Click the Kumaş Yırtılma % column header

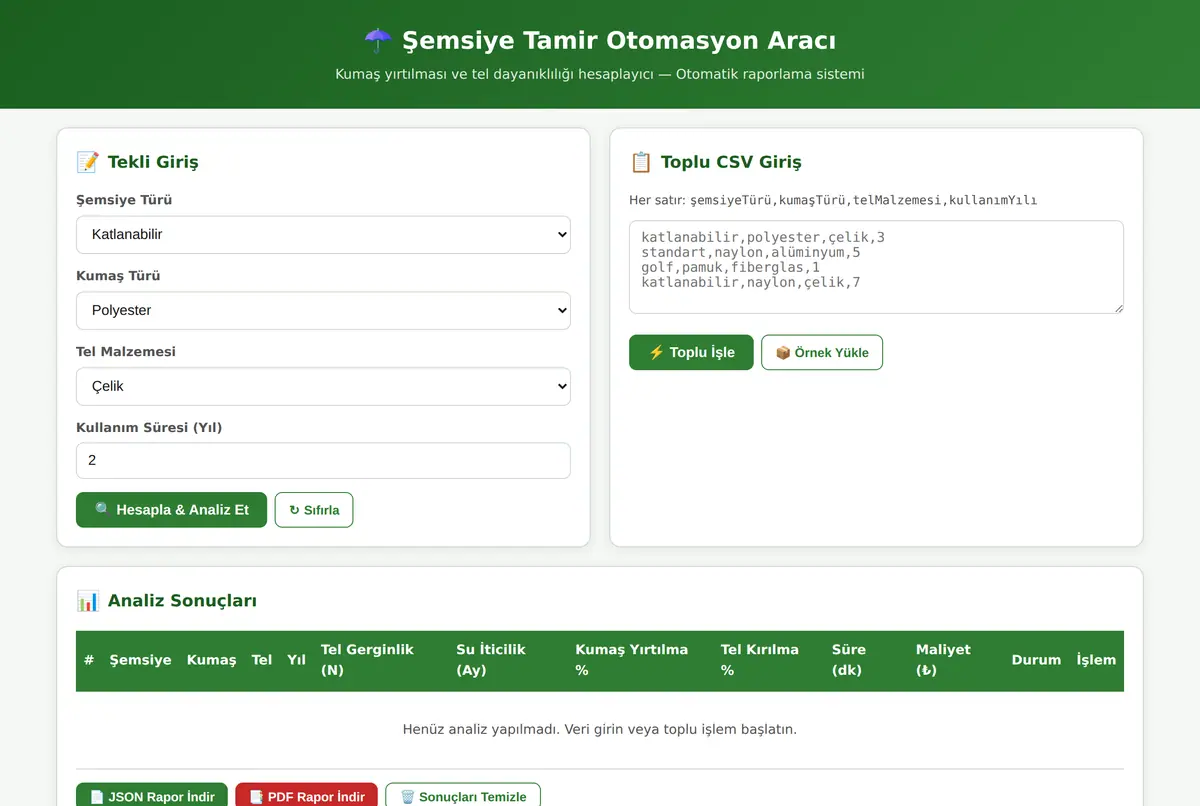(640, 660)
